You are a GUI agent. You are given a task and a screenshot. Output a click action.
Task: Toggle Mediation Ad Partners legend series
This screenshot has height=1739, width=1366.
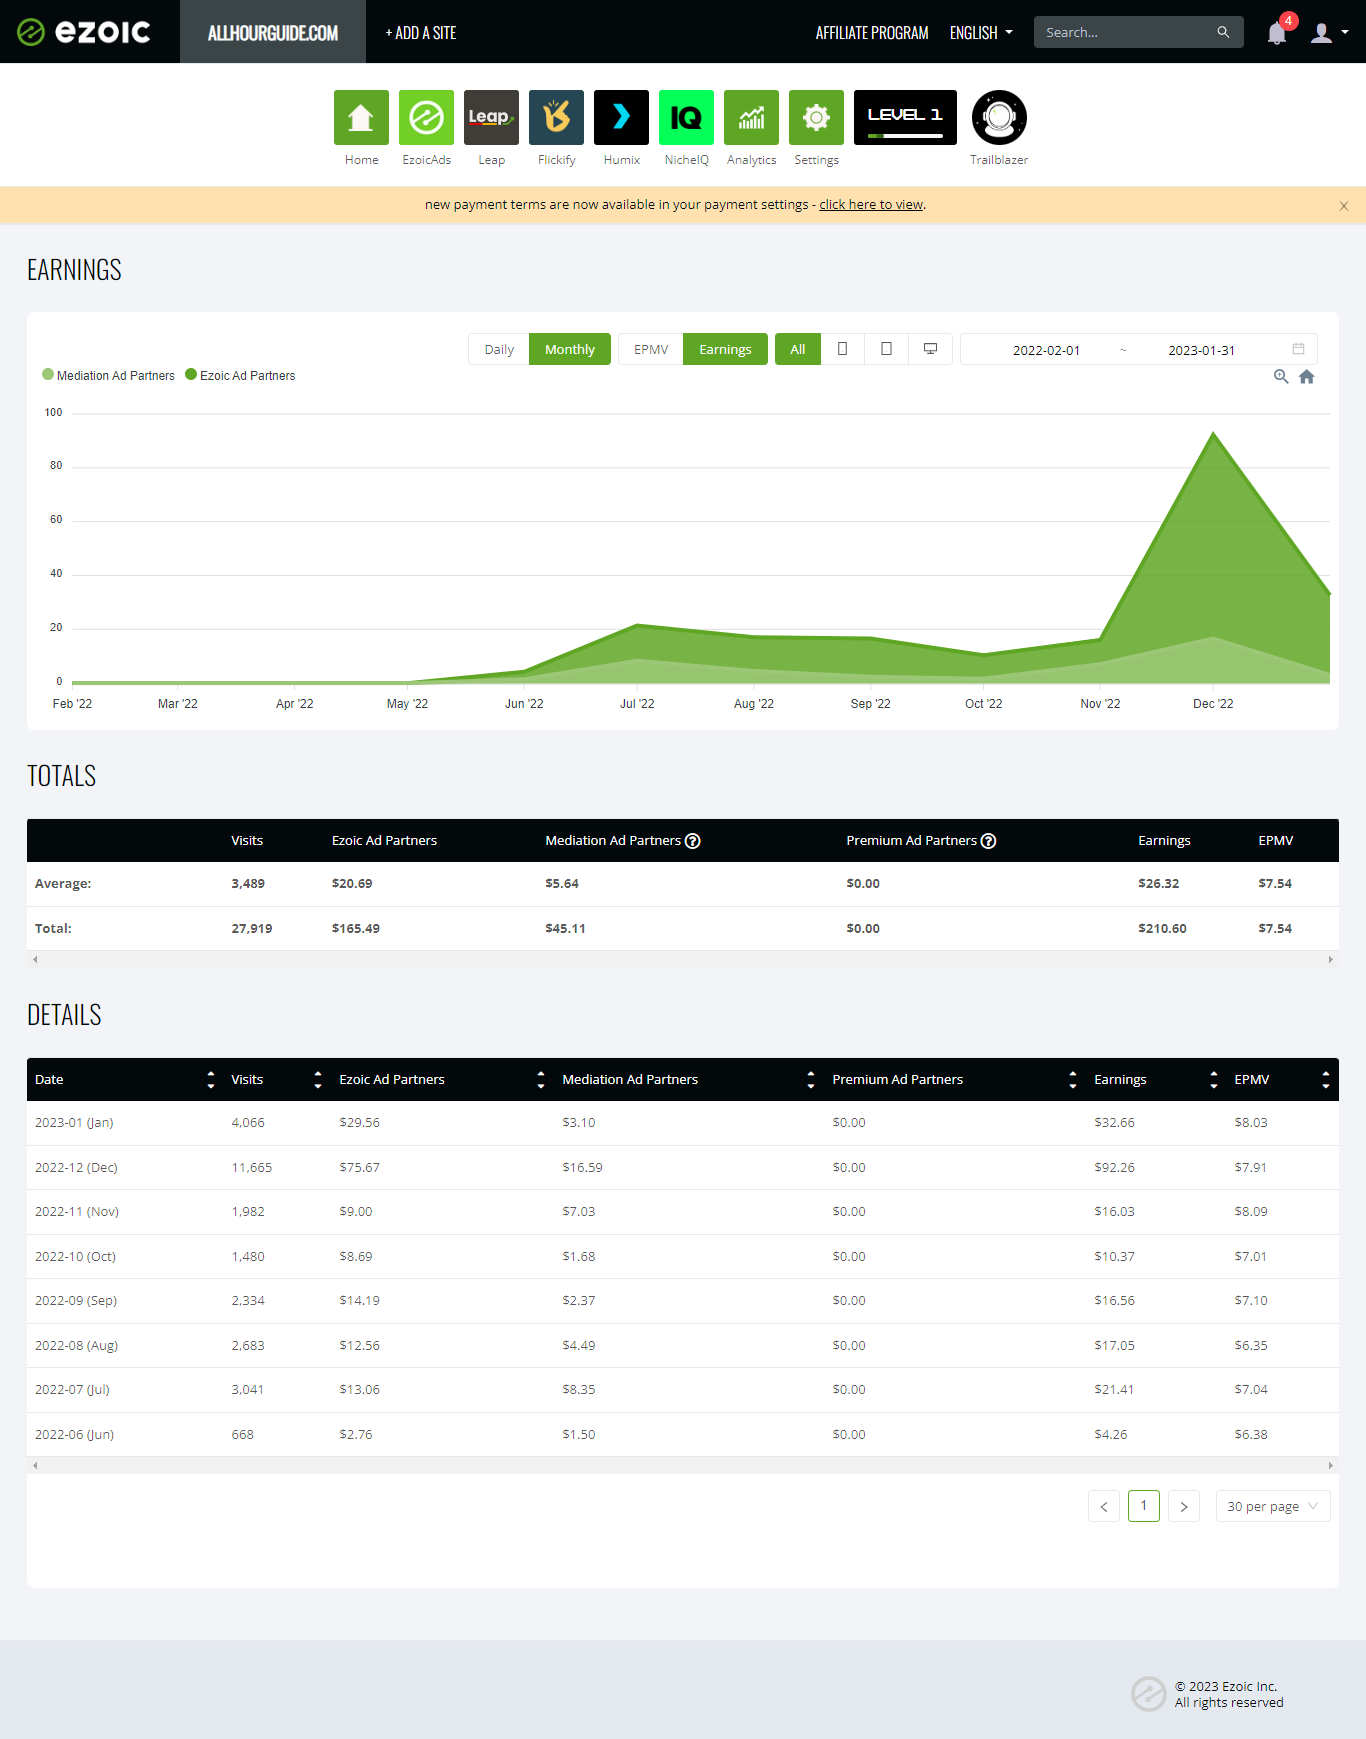click(108, 376)
